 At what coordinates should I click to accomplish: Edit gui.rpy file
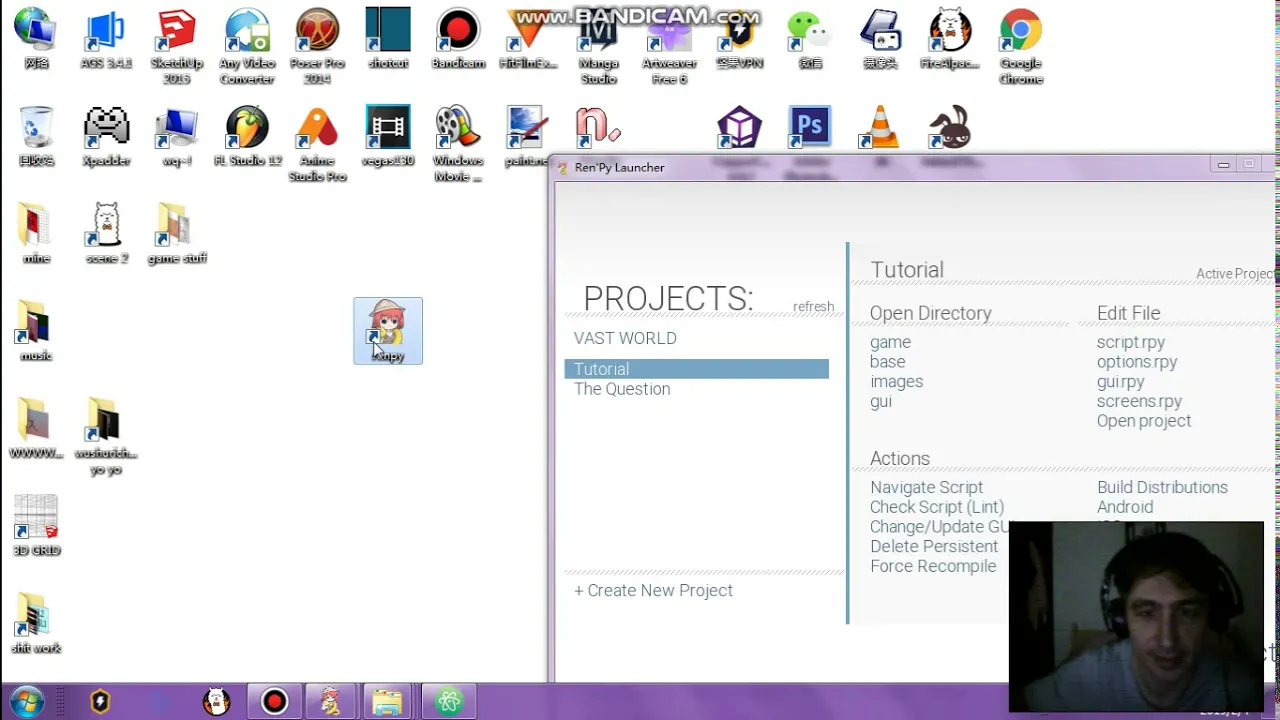(1120, 381)
